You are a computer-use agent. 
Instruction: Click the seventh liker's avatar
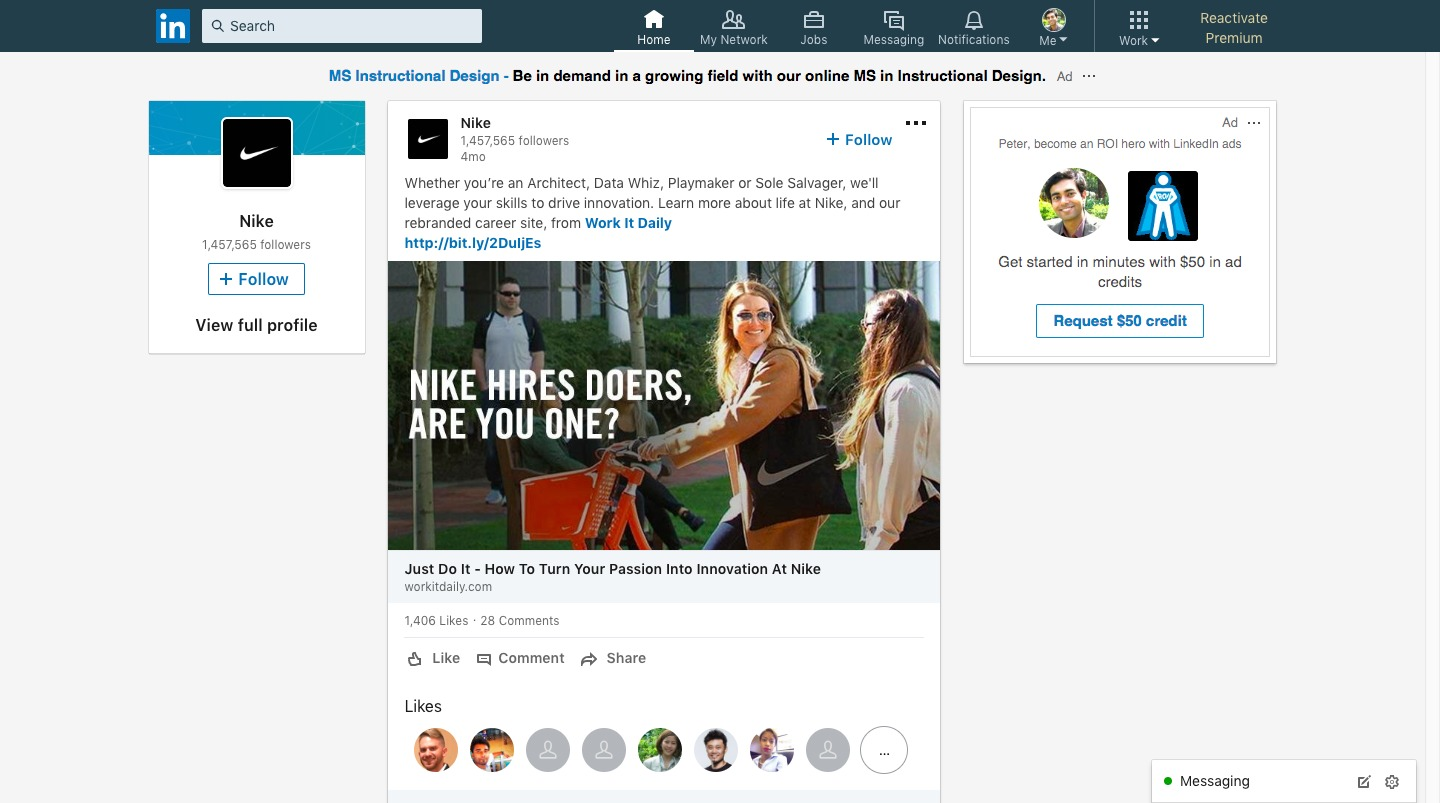[x=772, y=750]
